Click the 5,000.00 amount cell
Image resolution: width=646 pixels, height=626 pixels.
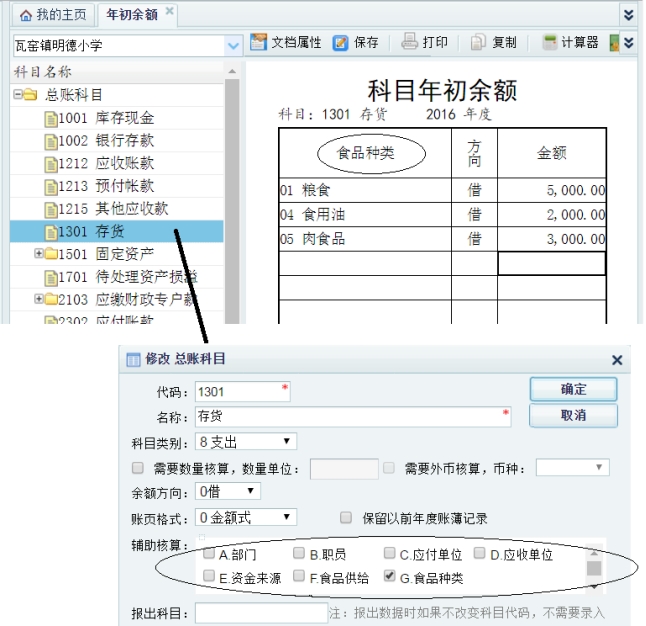(x=552, y=190)
